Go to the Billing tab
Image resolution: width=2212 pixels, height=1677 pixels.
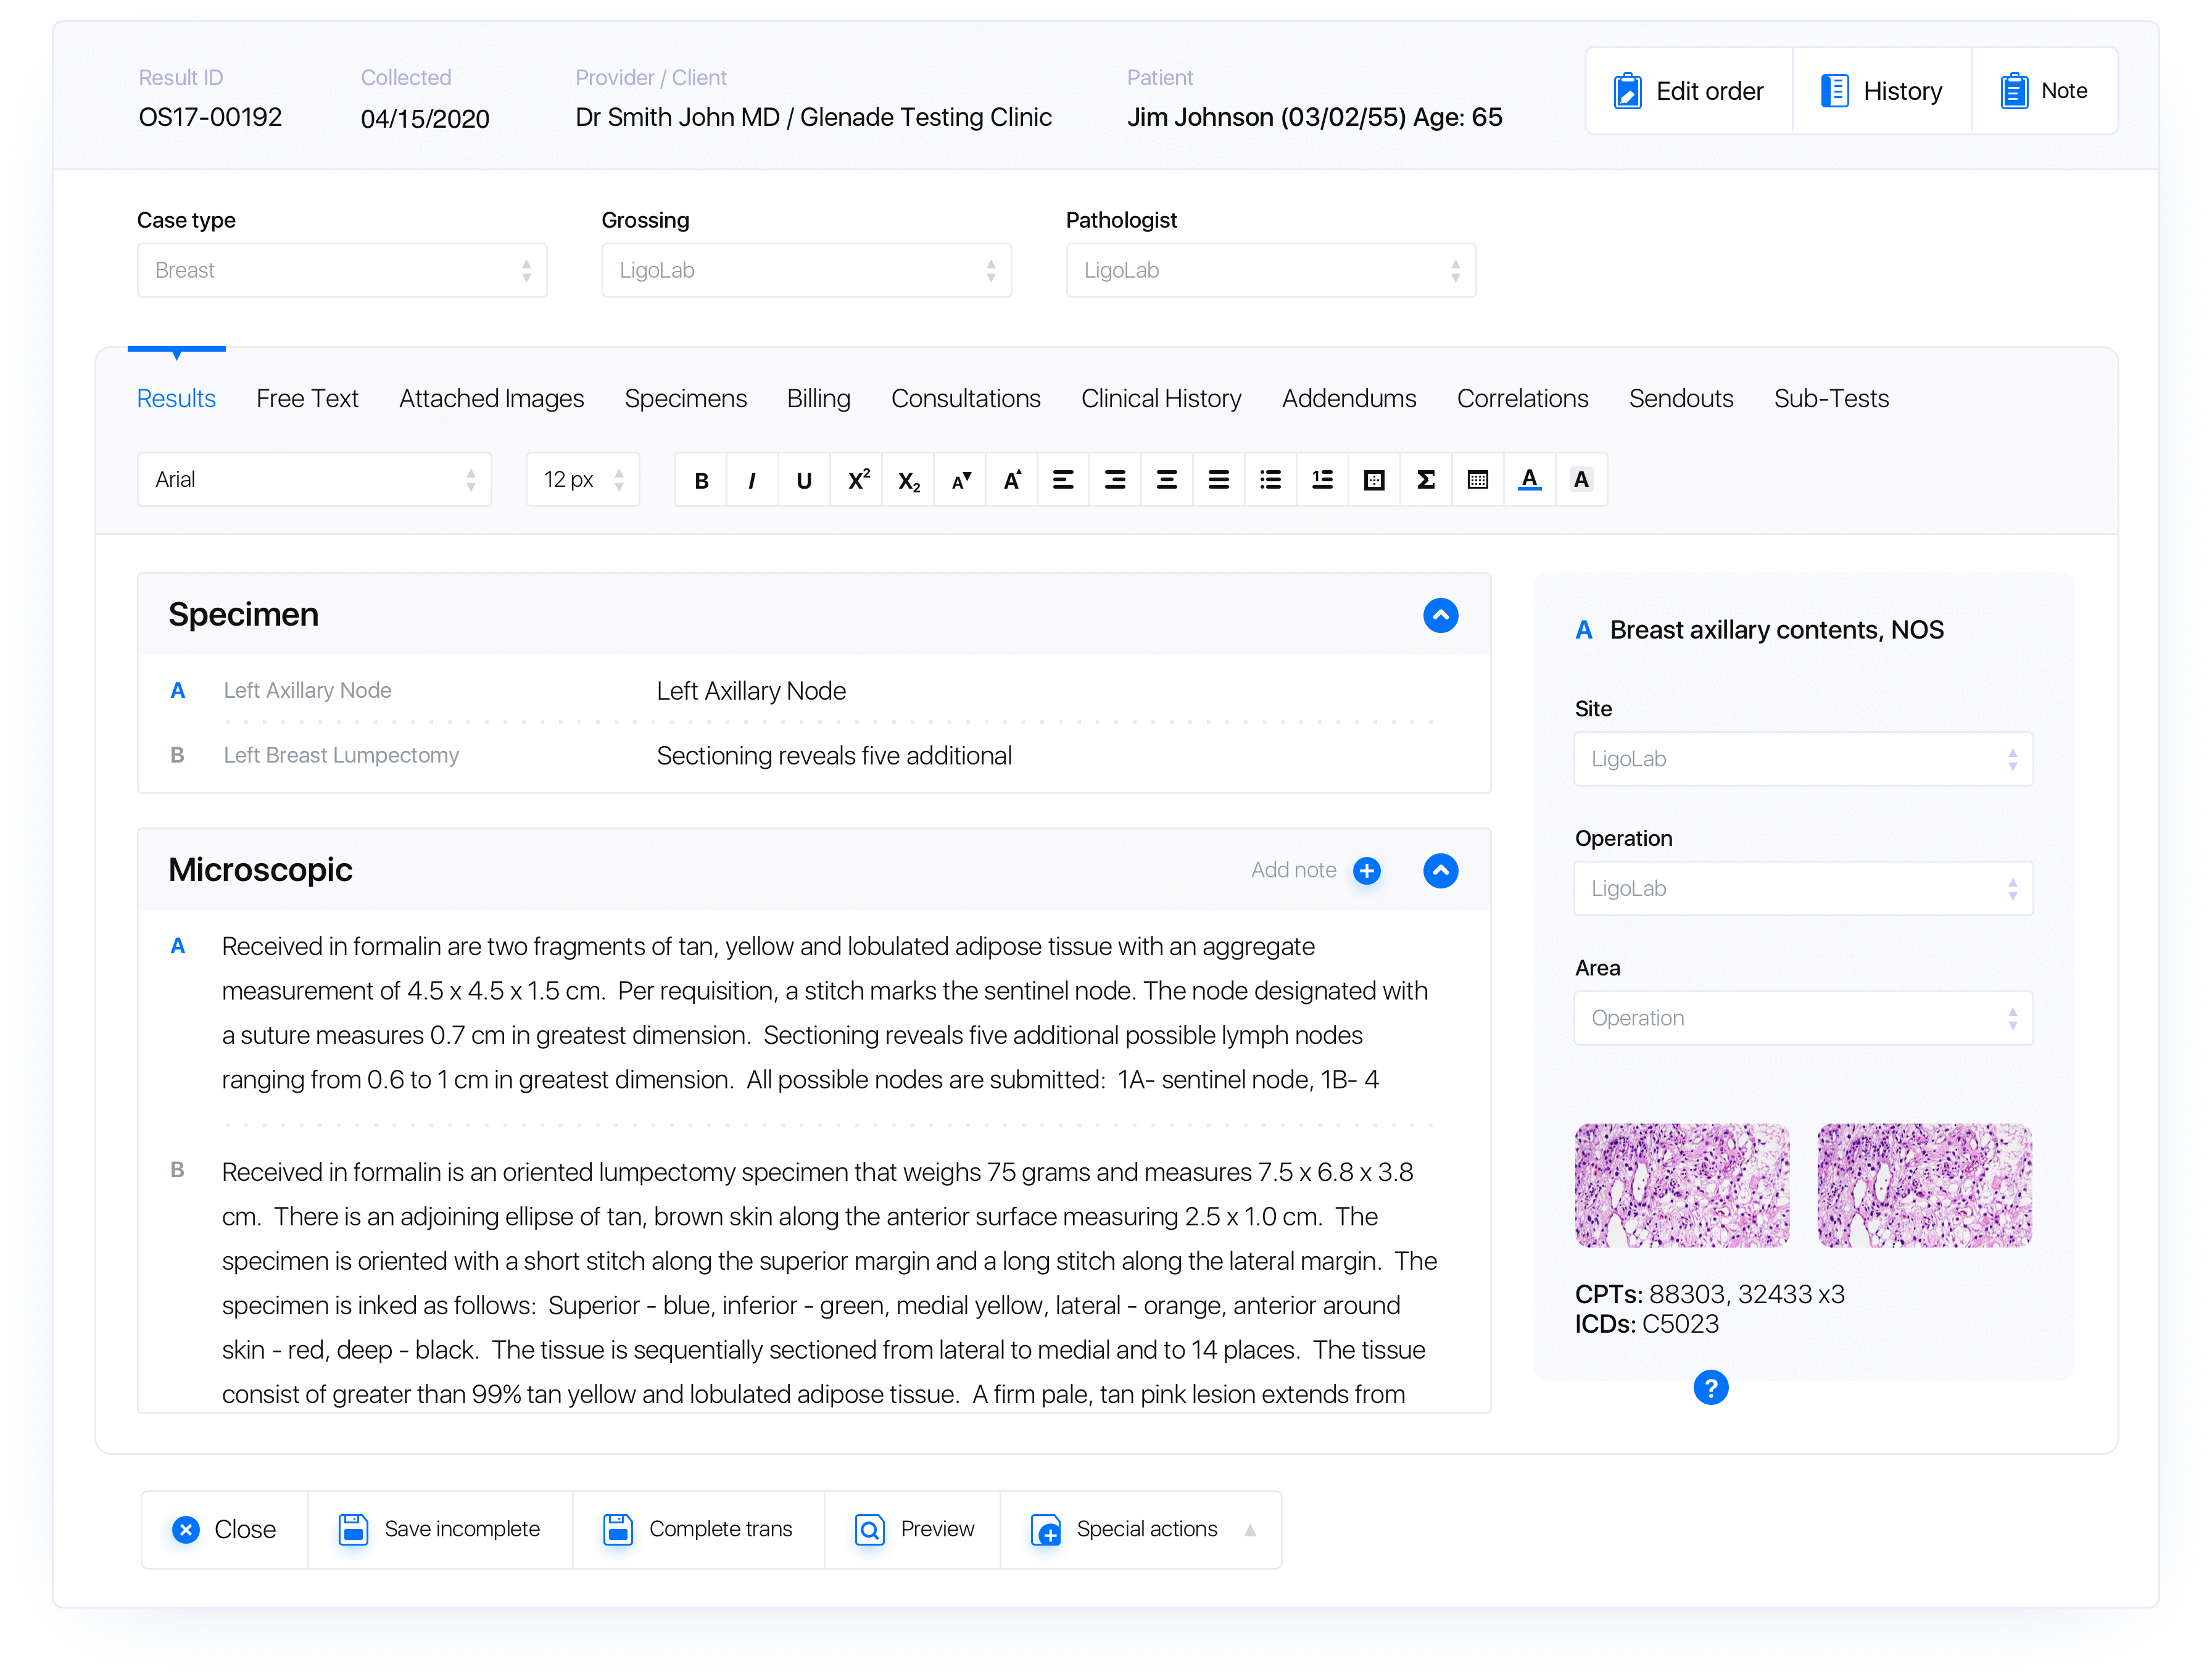click(x=819, y=399)
